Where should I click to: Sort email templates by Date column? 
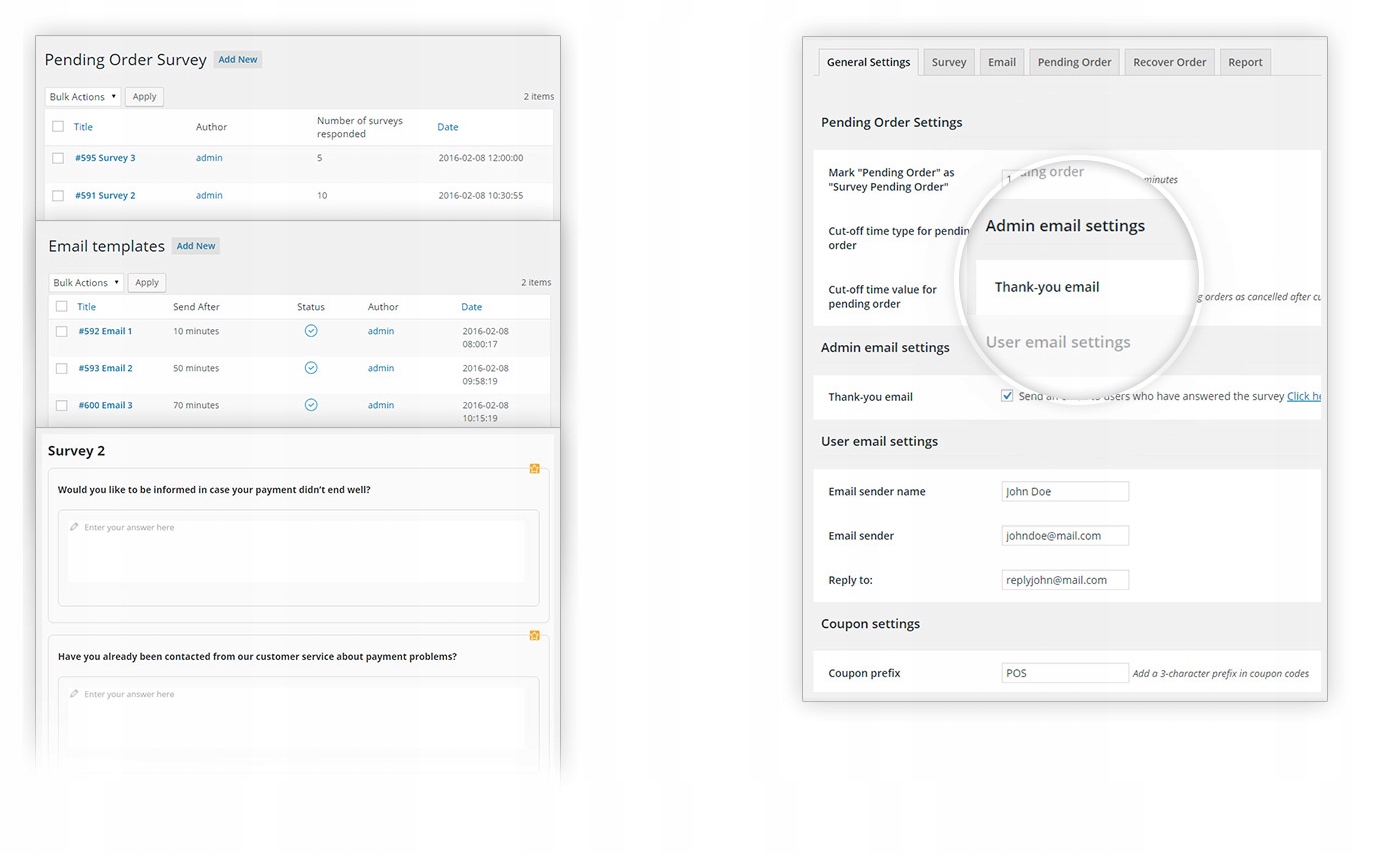click(471, 307)
